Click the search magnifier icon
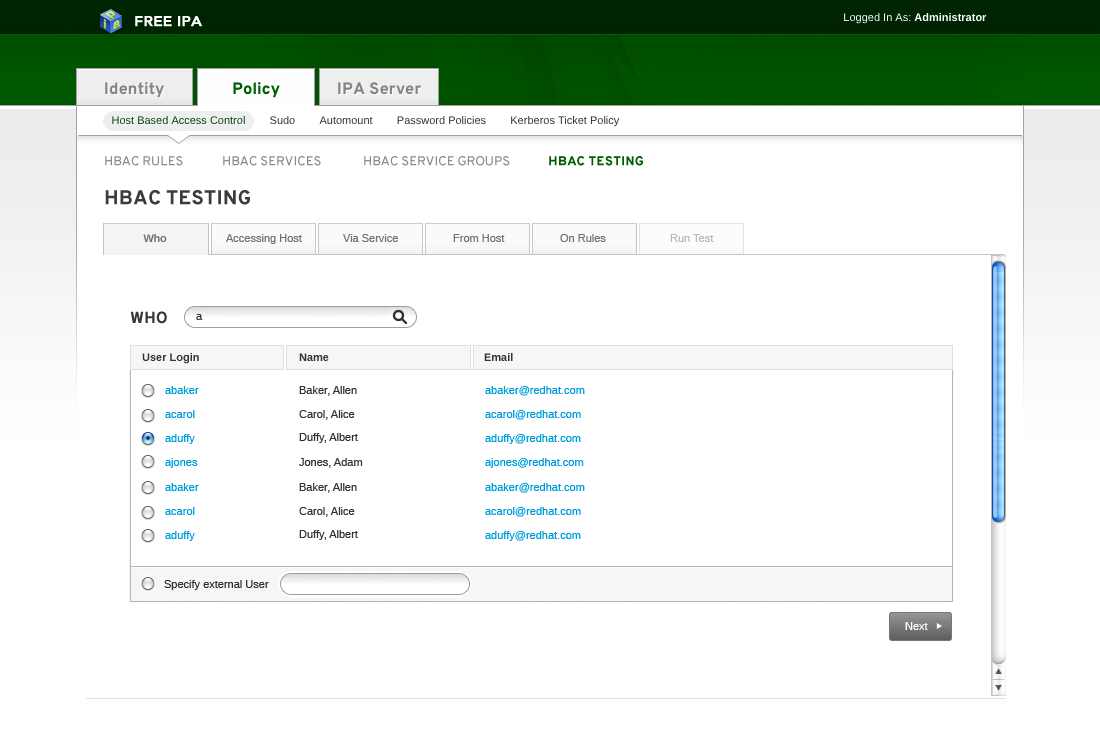Screen dimensions: 1100x750 (400, 317)
